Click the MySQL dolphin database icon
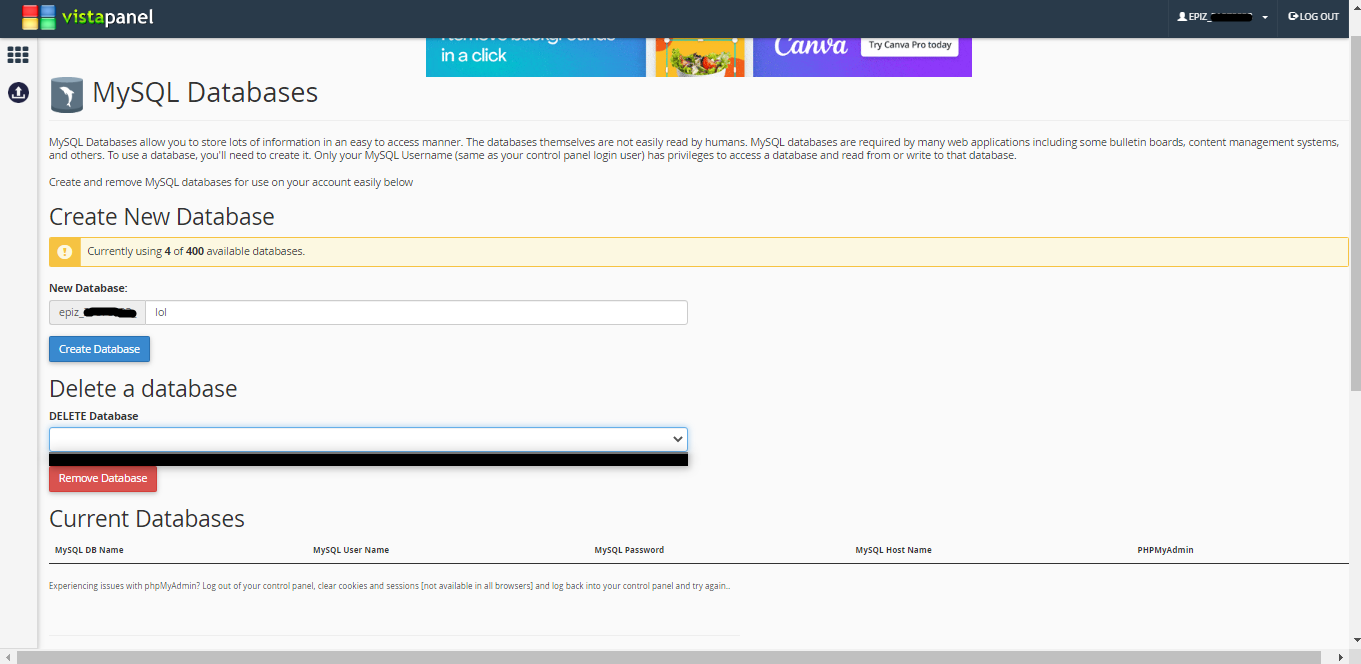 tap(66, 93)
